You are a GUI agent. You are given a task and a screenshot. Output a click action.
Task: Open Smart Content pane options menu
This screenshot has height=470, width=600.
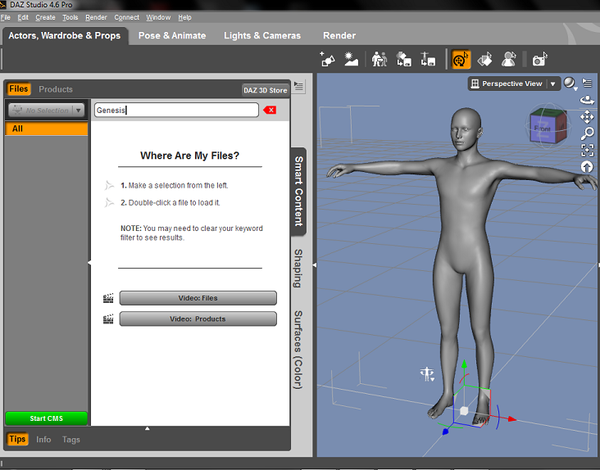tap(298, 86)
